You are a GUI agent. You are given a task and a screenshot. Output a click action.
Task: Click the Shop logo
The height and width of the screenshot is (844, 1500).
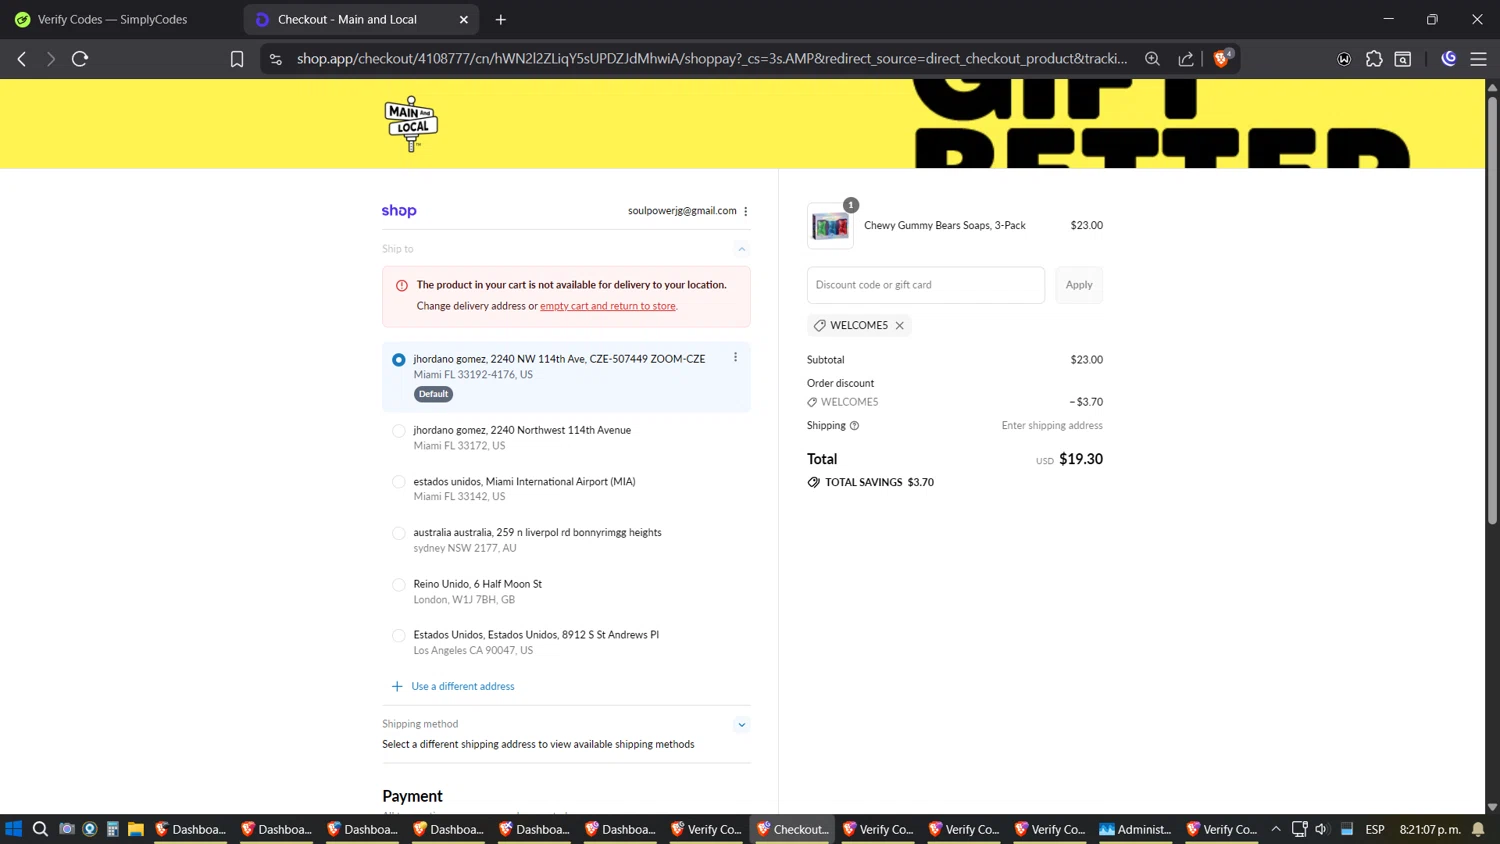(399, 211)
